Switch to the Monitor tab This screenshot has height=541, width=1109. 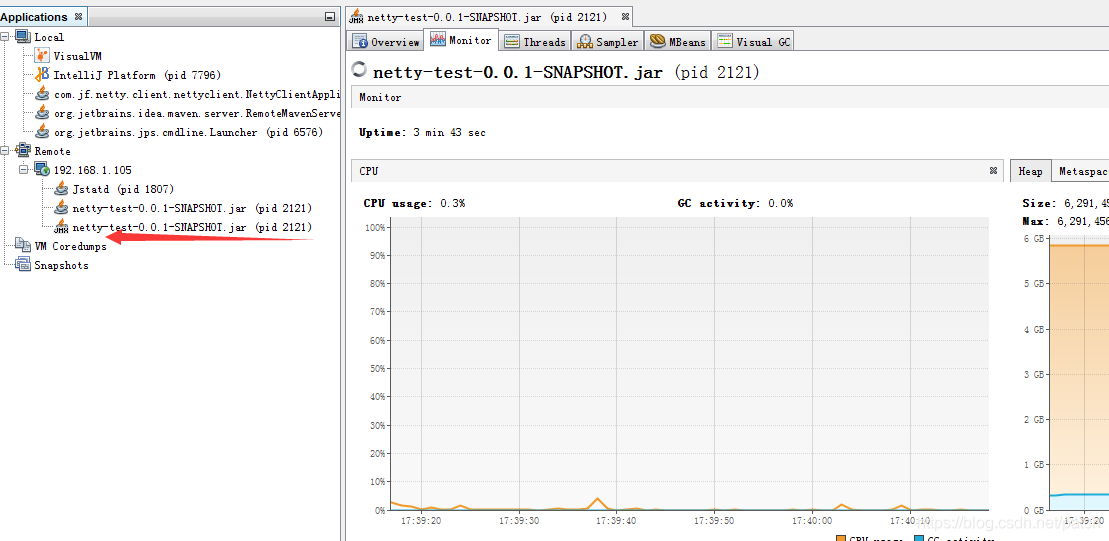[461, 40]
